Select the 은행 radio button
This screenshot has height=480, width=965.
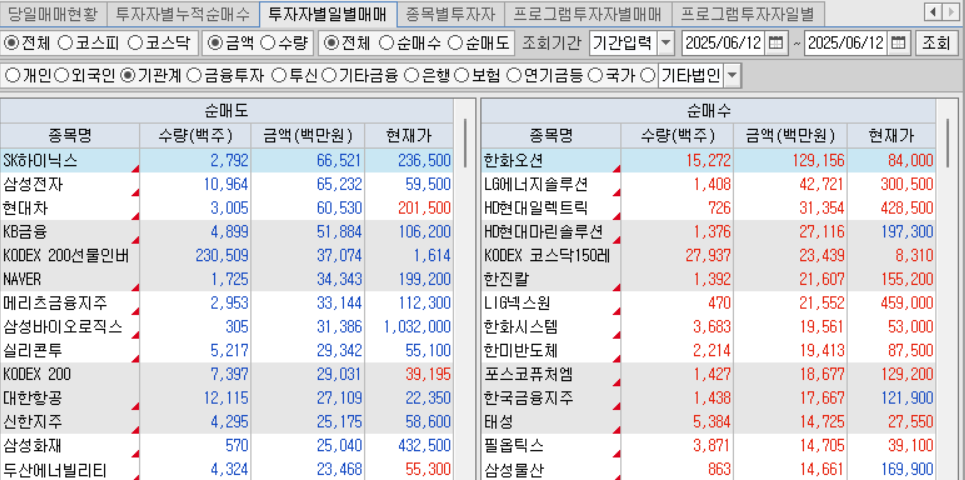pos(412,76)
